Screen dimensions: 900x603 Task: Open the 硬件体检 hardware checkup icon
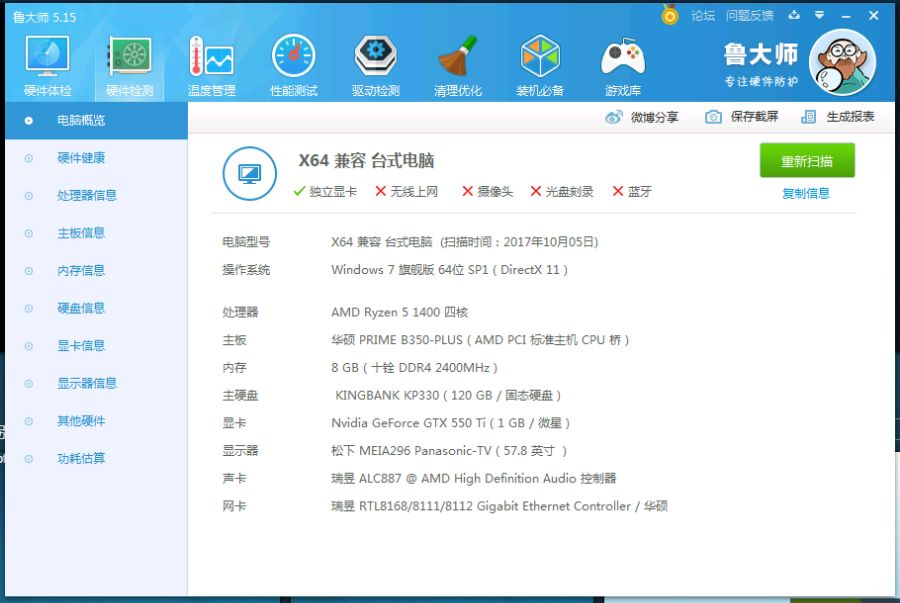tap(48, 65)
